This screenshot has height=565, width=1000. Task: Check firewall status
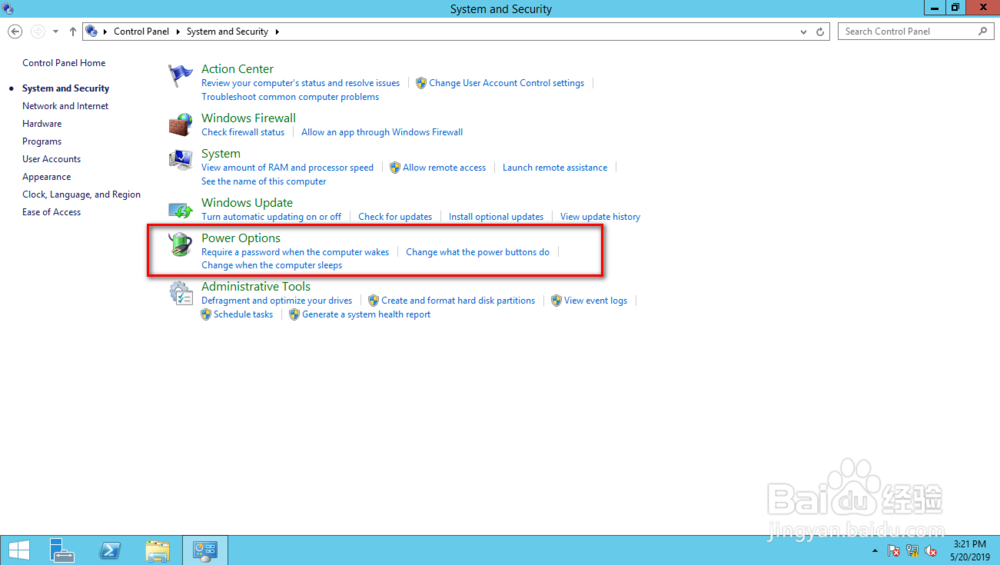(x=243, y=132)
